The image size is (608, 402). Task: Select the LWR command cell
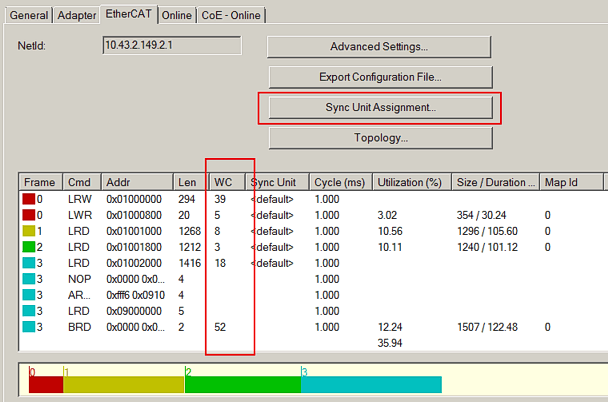(80, 215)
